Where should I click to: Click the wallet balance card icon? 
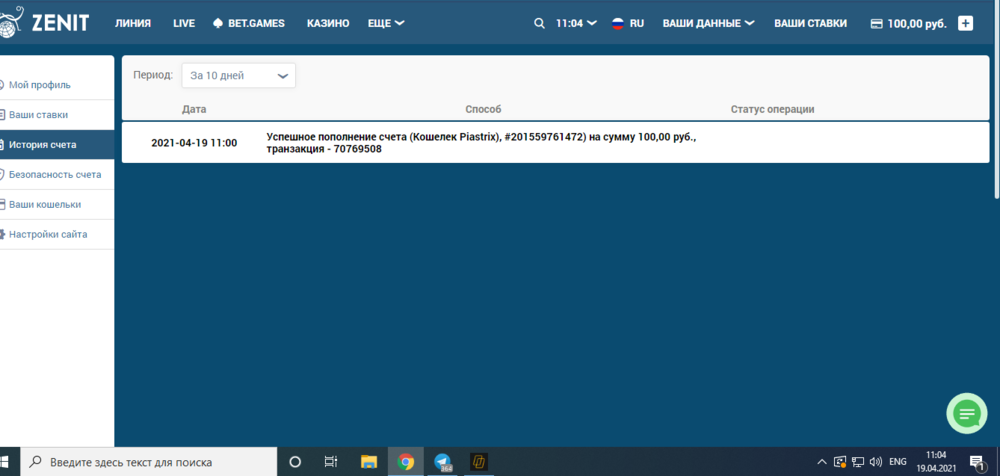point(877,24)
